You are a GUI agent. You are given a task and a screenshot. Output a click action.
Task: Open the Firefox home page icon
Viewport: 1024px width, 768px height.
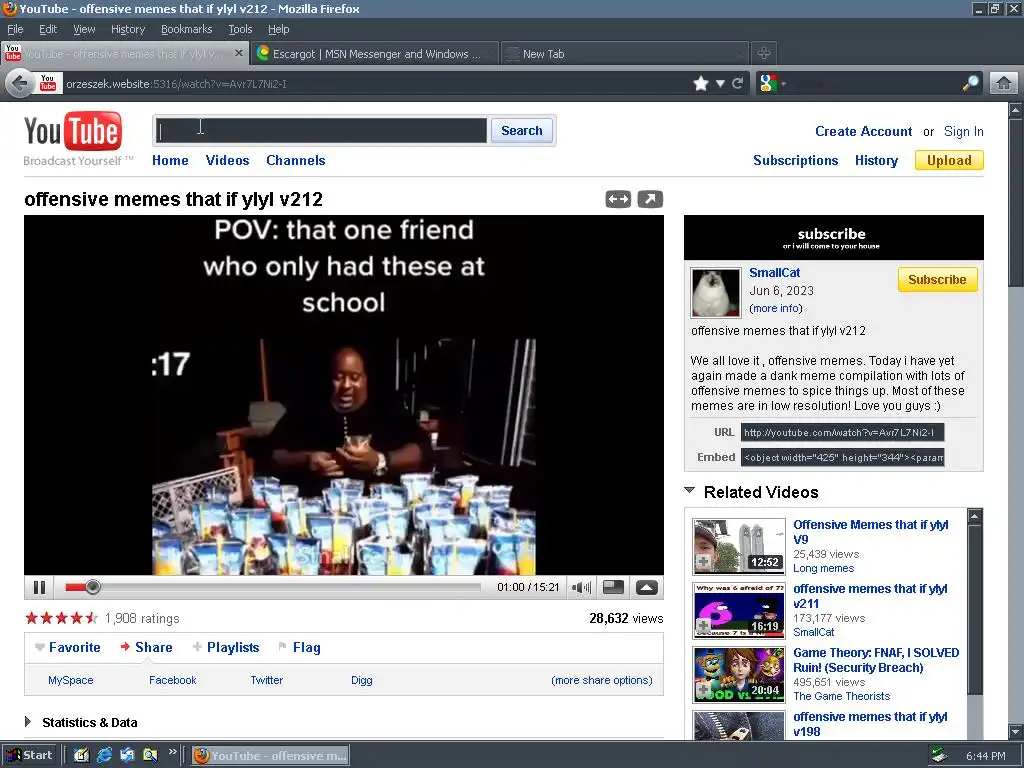[x=1004, y=84]
